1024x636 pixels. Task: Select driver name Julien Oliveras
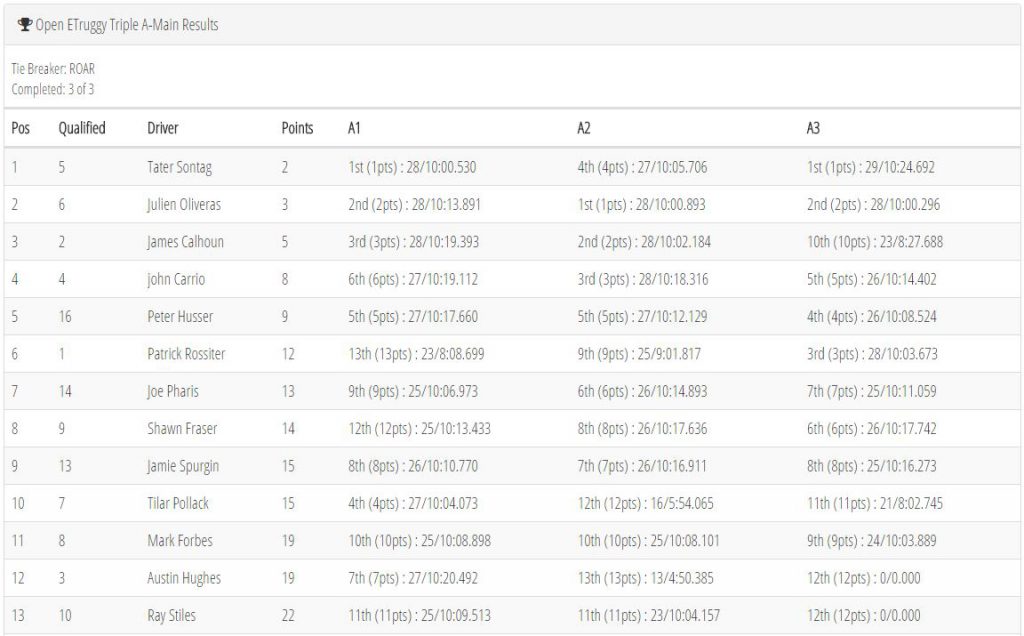(184, 204)
